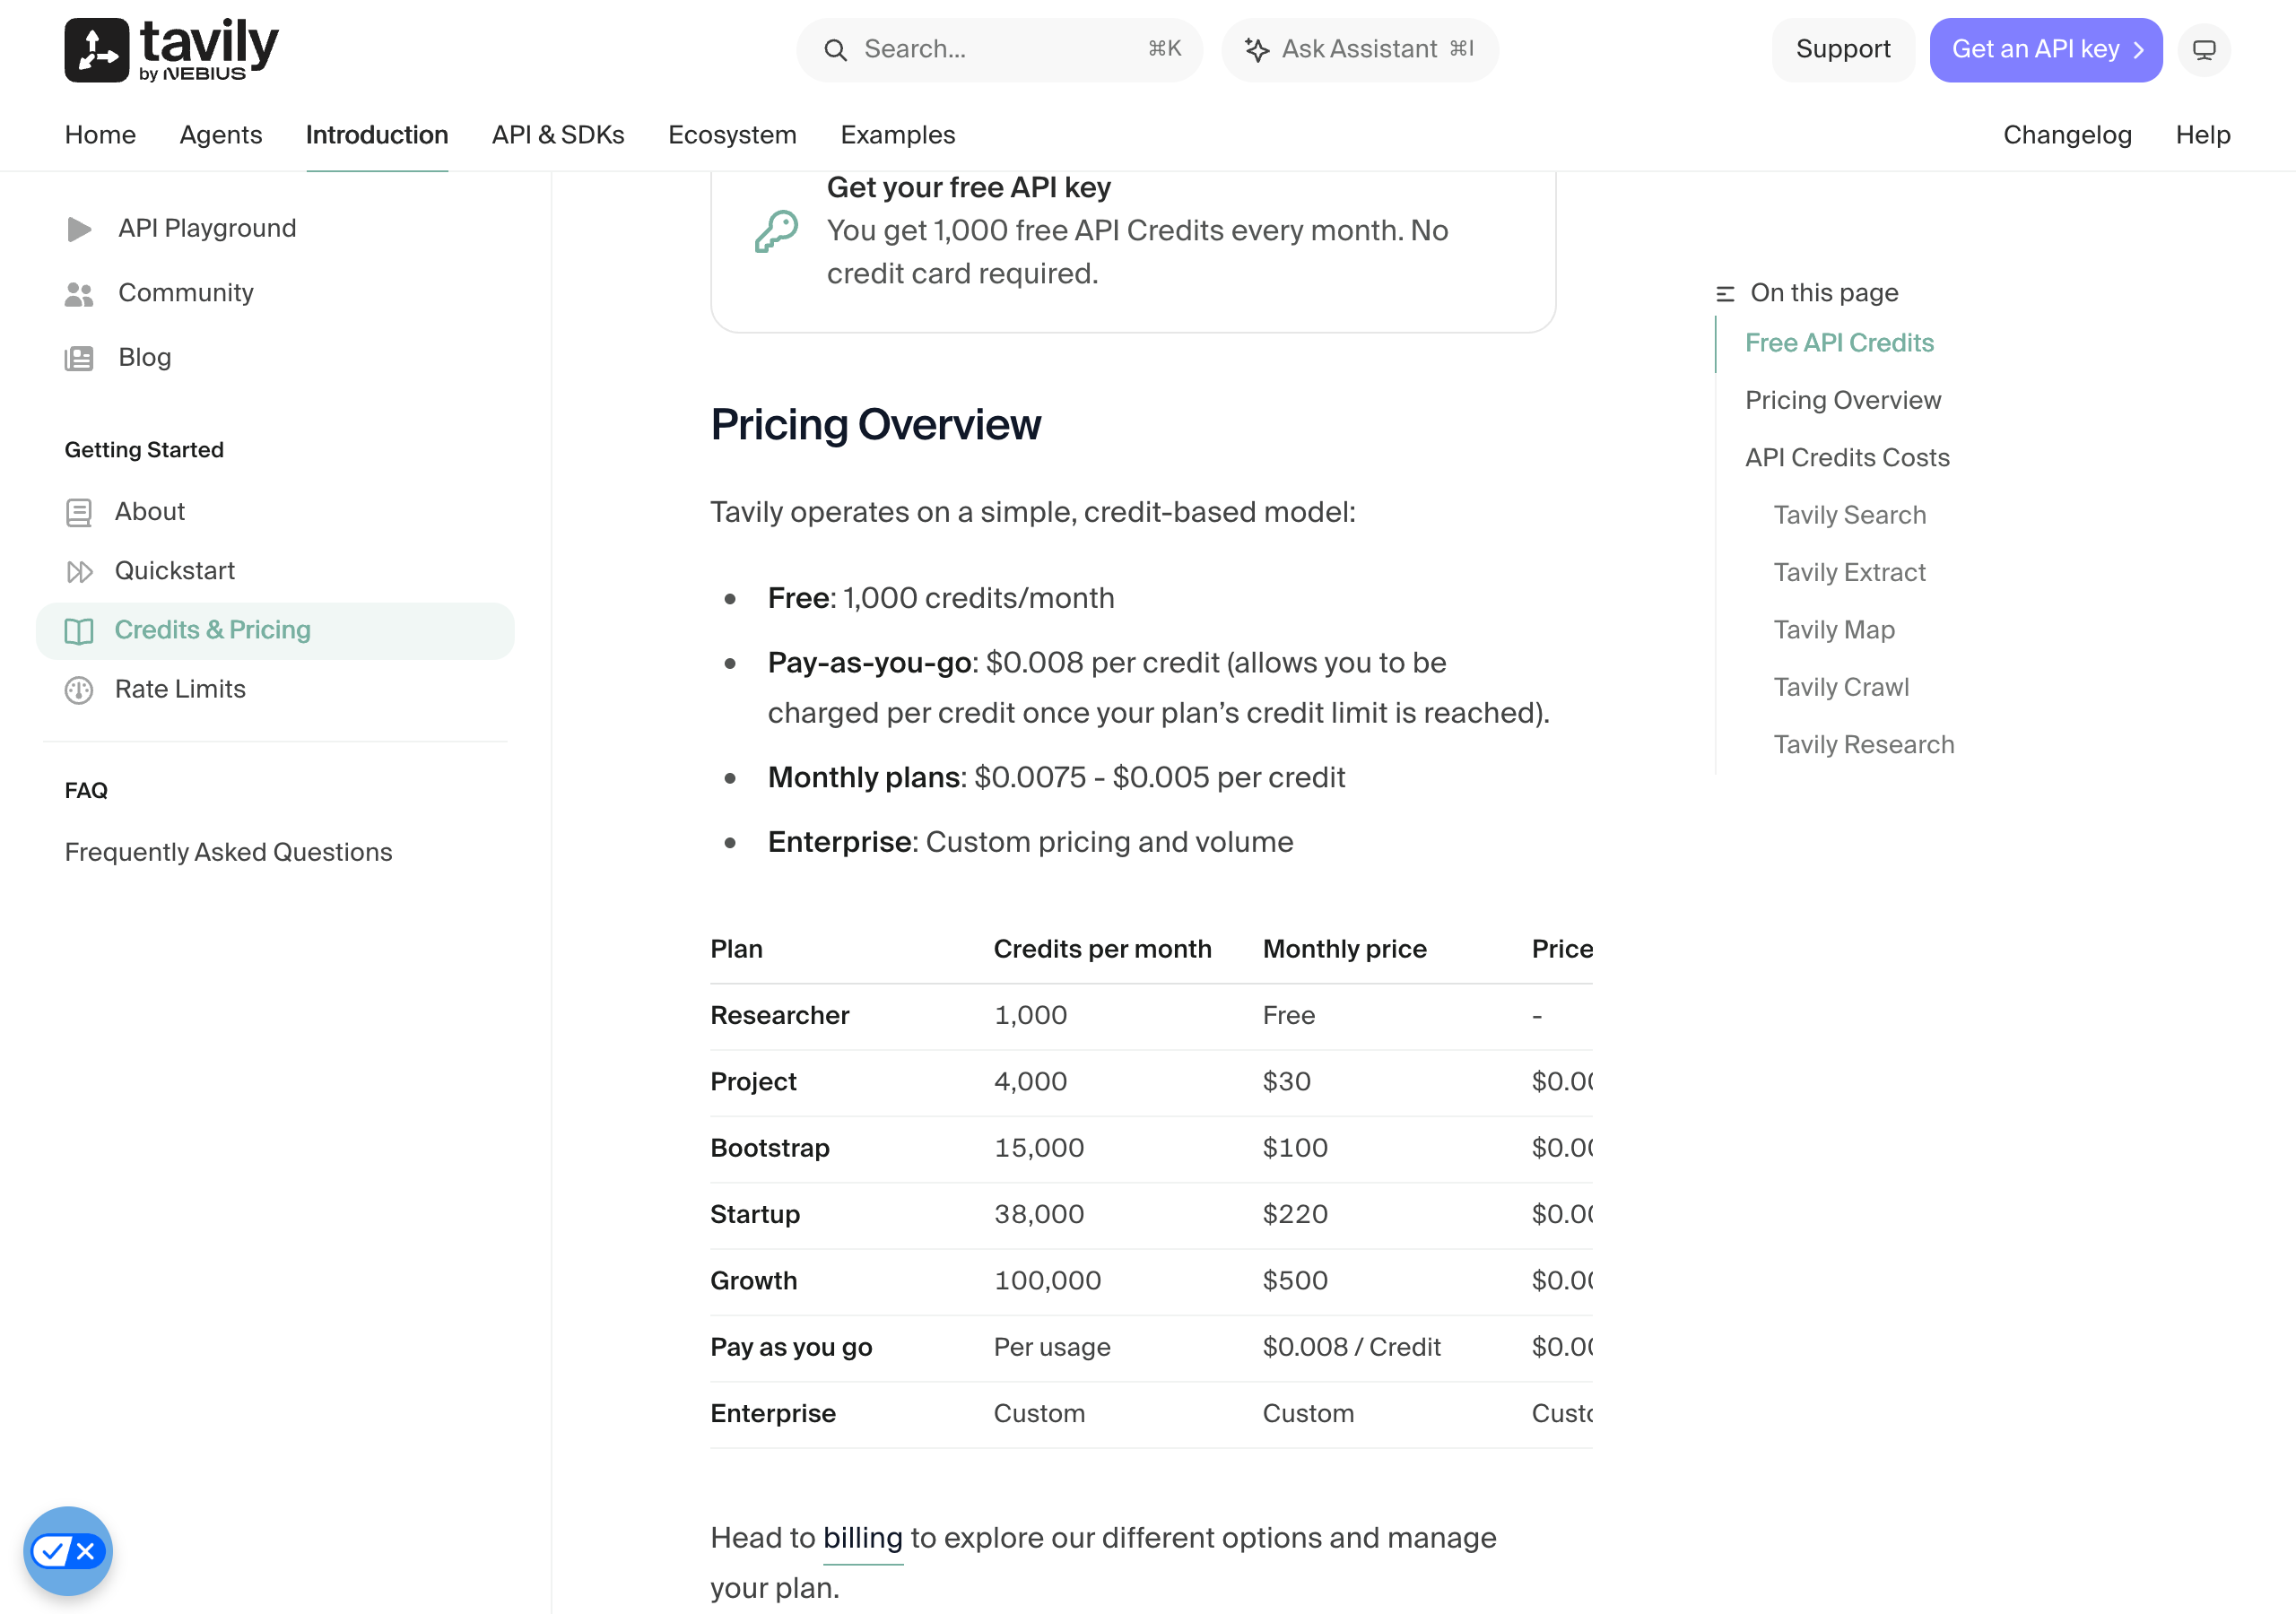Screen dimensions: 2296x1614
Task: Jump to Tavily Map section
Action: click(1834, 630)
